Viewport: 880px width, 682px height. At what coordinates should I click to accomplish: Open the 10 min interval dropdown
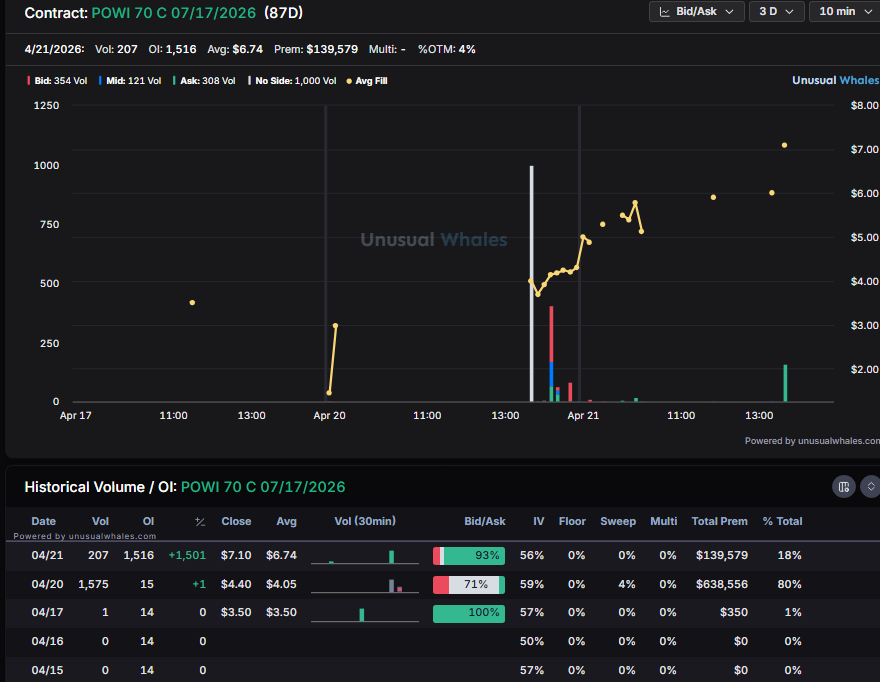click(x=843, y=11)
